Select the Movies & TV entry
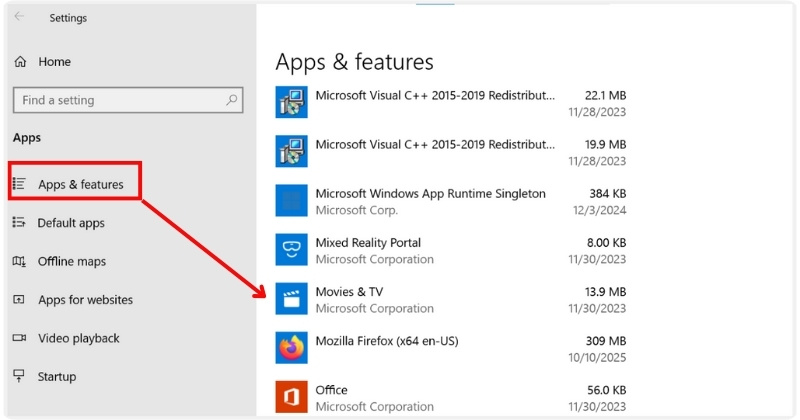Image resolution: width=800 pixels, height=420 pixels. pyautogui.click(x=451, y=299)
